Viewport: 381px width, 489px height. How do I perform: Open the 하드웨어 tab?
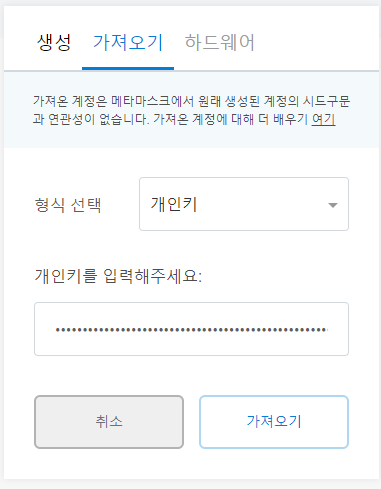220,43
